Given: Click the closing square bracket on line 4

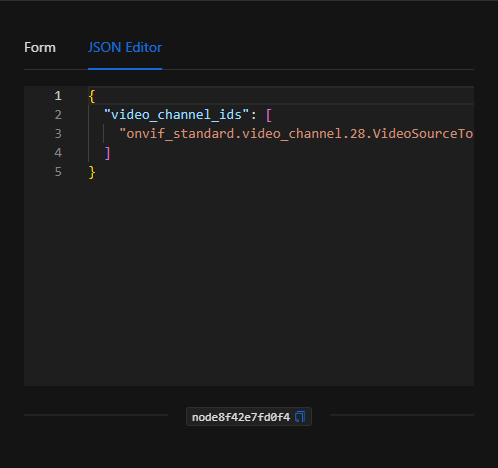Looking at the screenshot, I should (107, 153).
